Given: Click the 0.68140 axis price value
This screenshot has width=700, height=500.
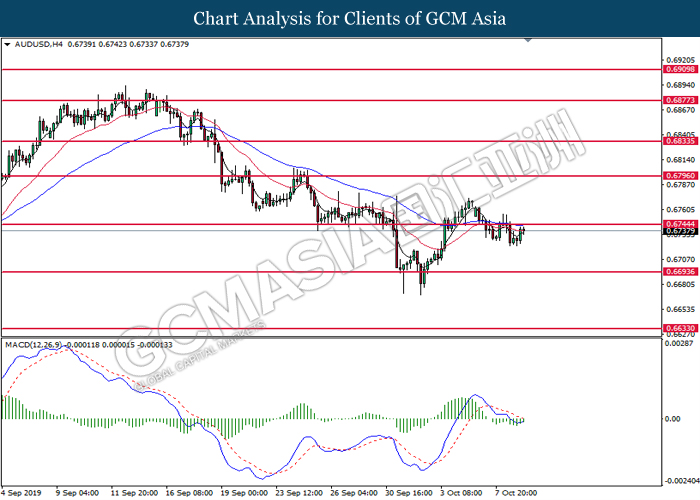Looking at the screenshot, I should (x=680, y=160).
